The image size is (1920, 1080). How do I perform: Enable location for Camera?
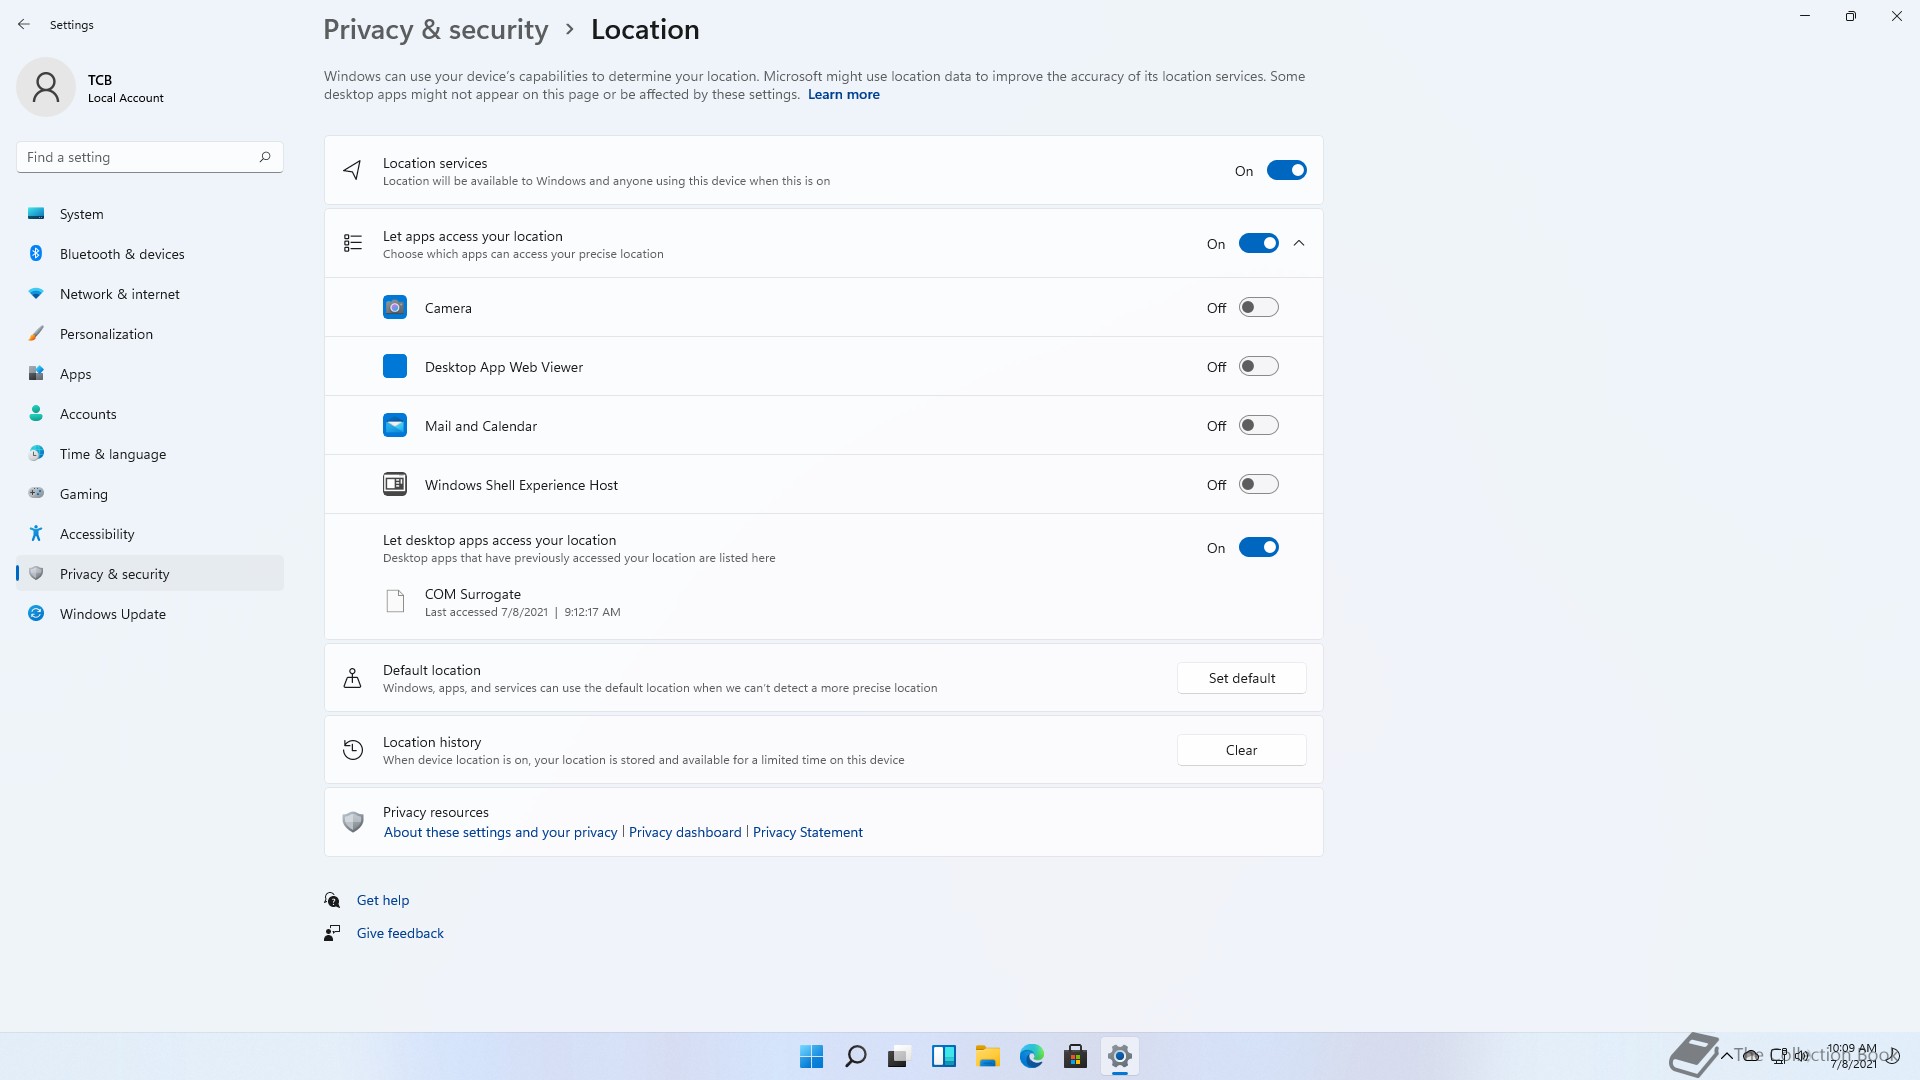pos(1258,307)
